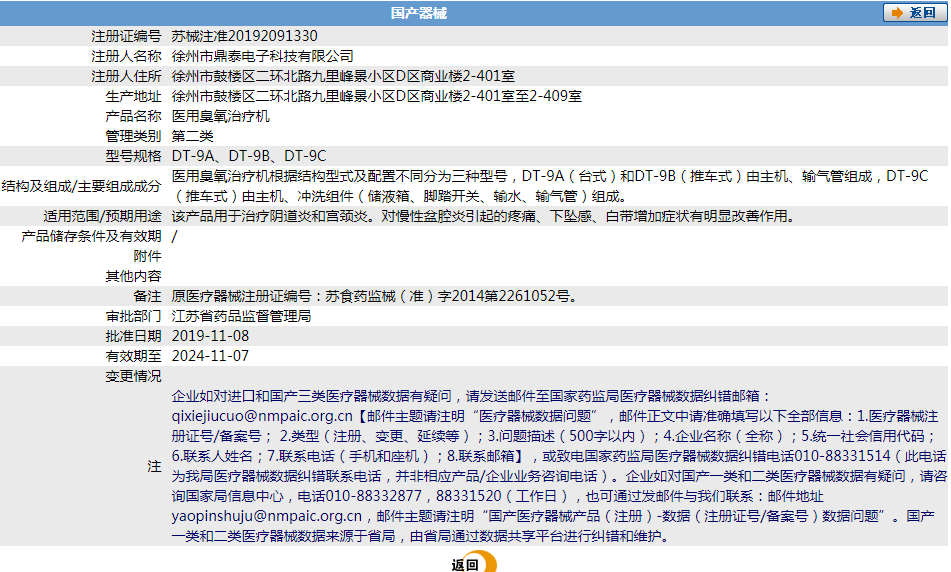Click approval date 2019-11-08
The width and height of the screenshot is (951, 572).
(x=210, y=336)
